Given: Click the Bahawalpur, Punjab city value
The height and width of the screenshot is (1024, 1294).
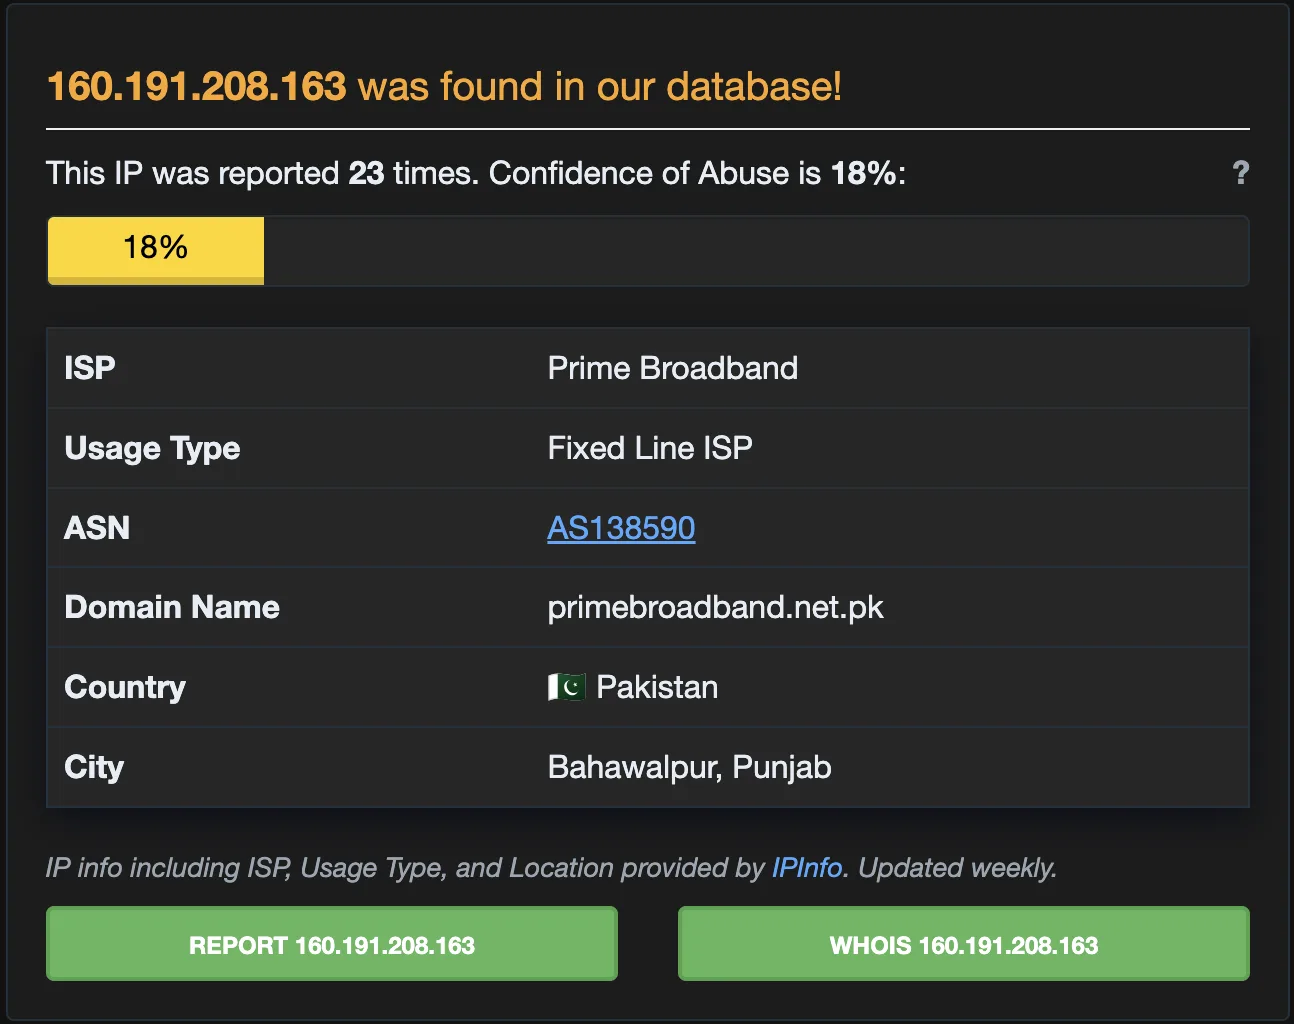Looking at the screenshot, I should [690, 767].
